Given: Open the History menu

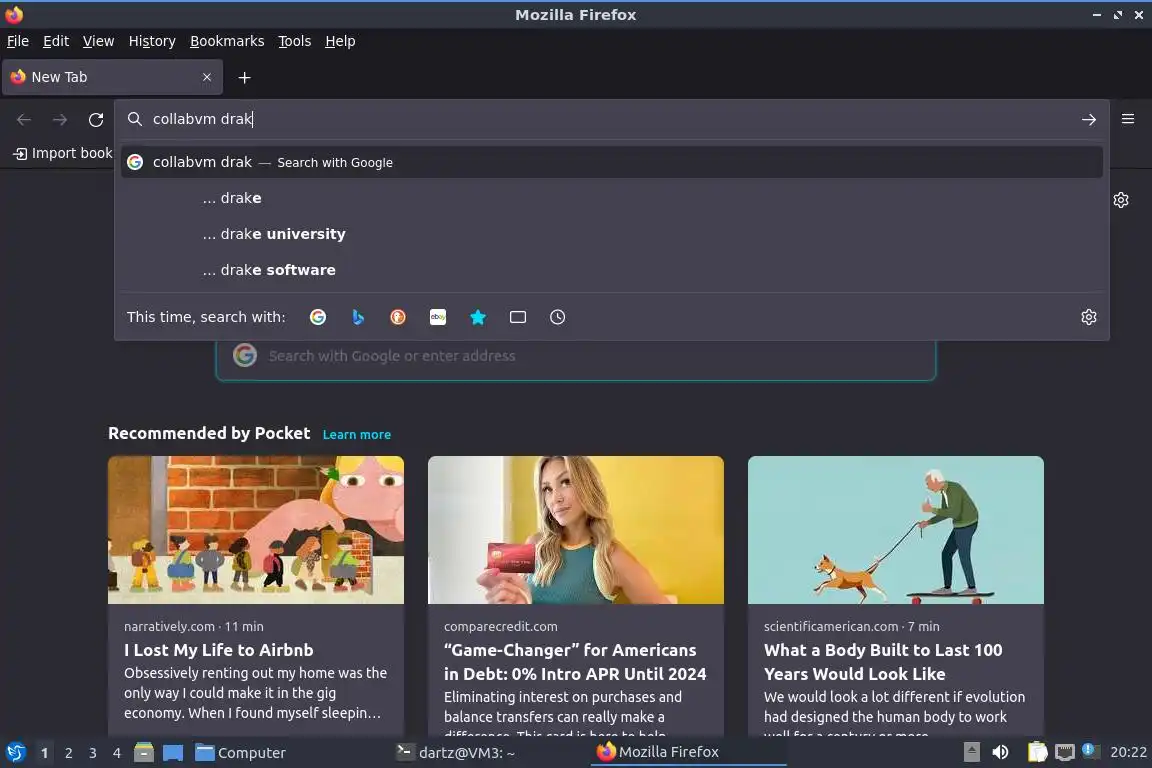Looking at the screenshot, I should coord(152,41).
